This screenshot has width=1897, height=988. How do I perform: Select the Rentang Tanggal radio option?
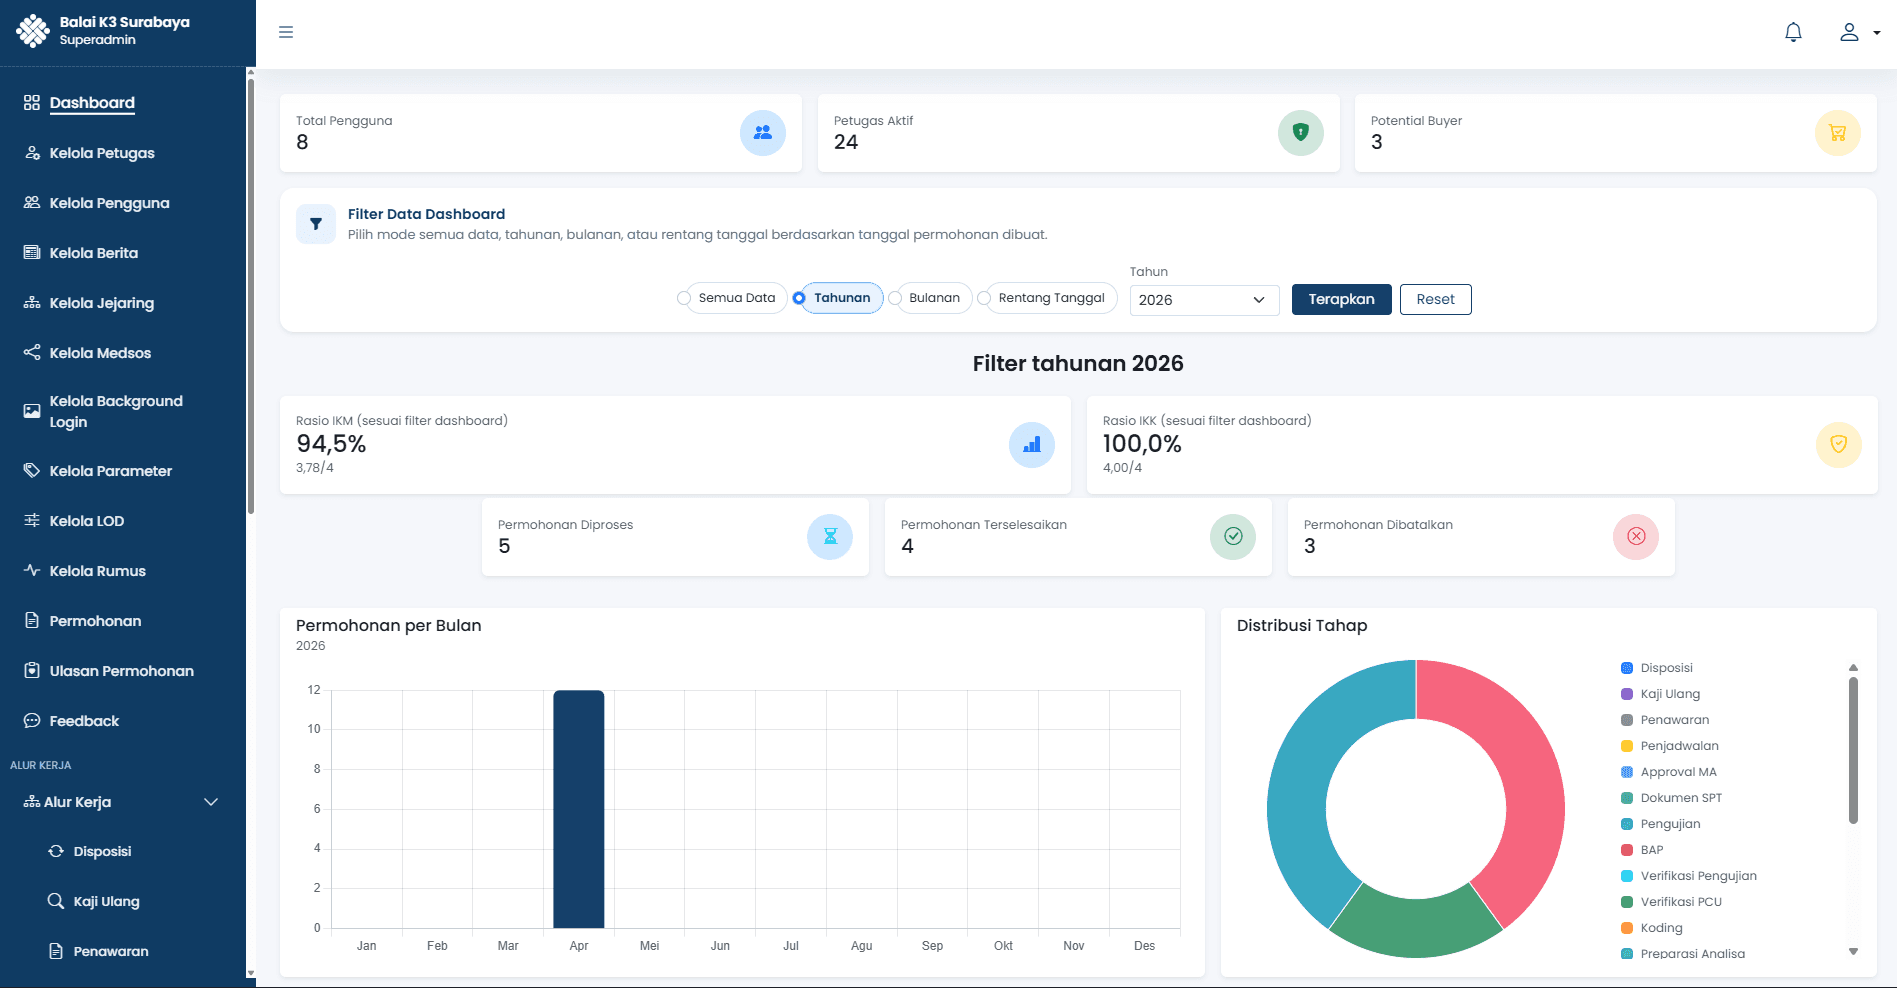click(x=984, y=298)
